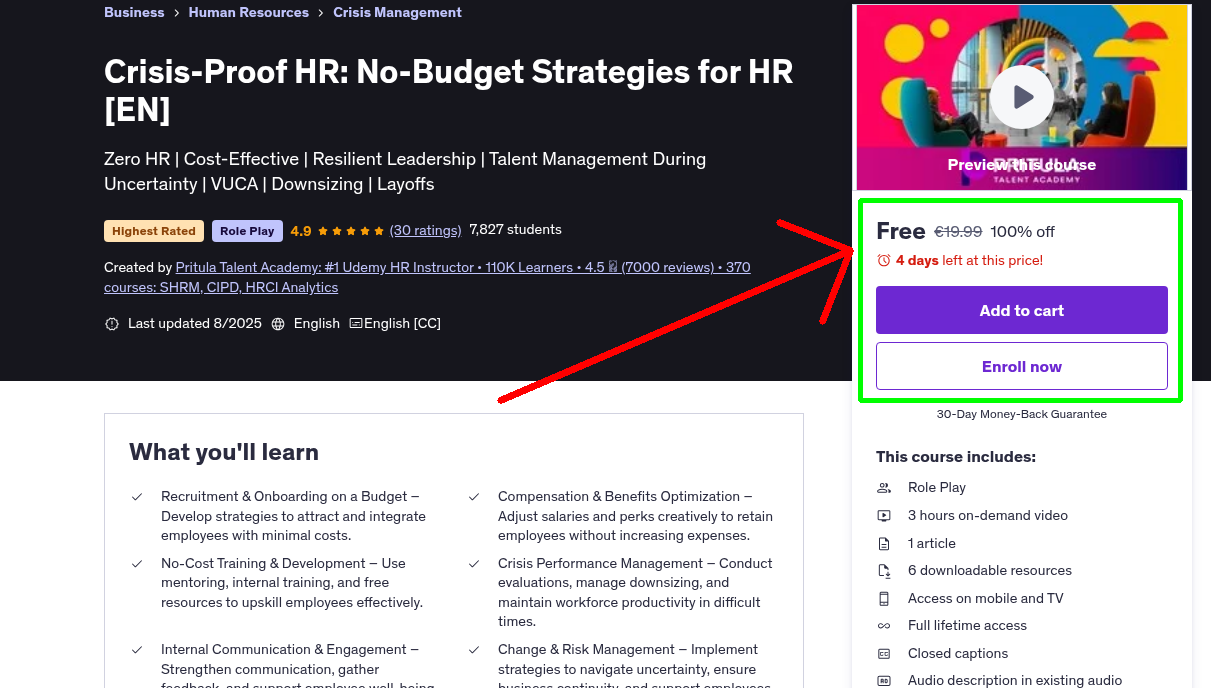Screen dimensions: 1211x688
Task: Click the Add to cart button
Action: pos(1021,310)
